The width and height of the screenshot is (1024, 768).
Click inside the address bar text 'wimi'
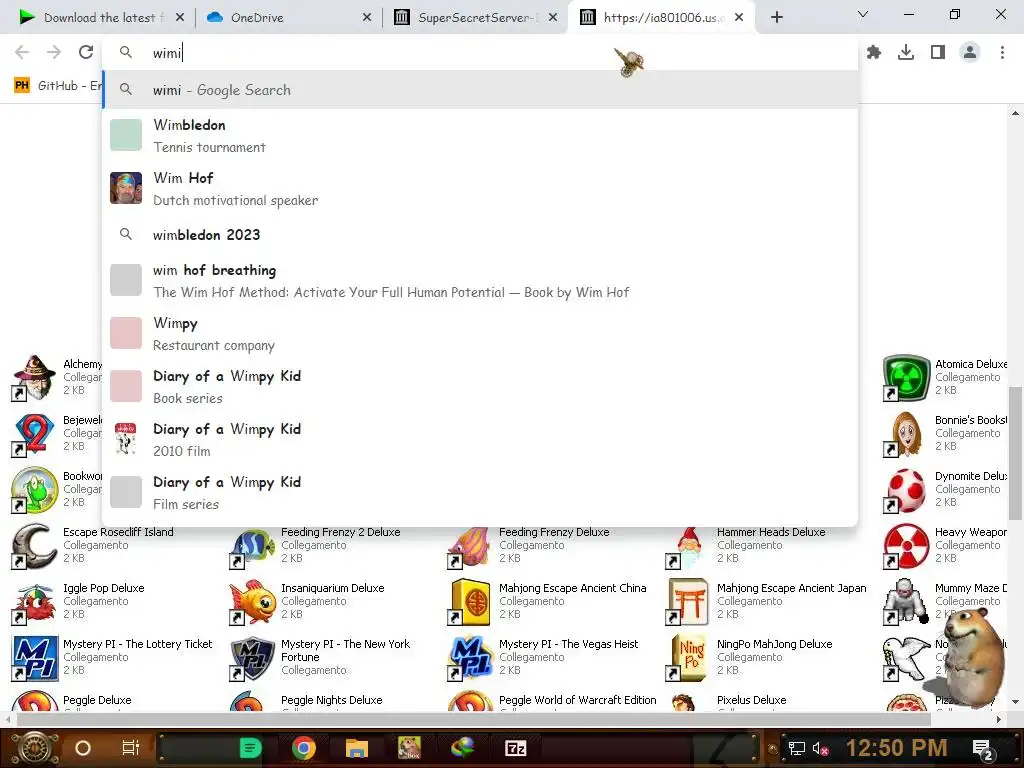point(167,53)
